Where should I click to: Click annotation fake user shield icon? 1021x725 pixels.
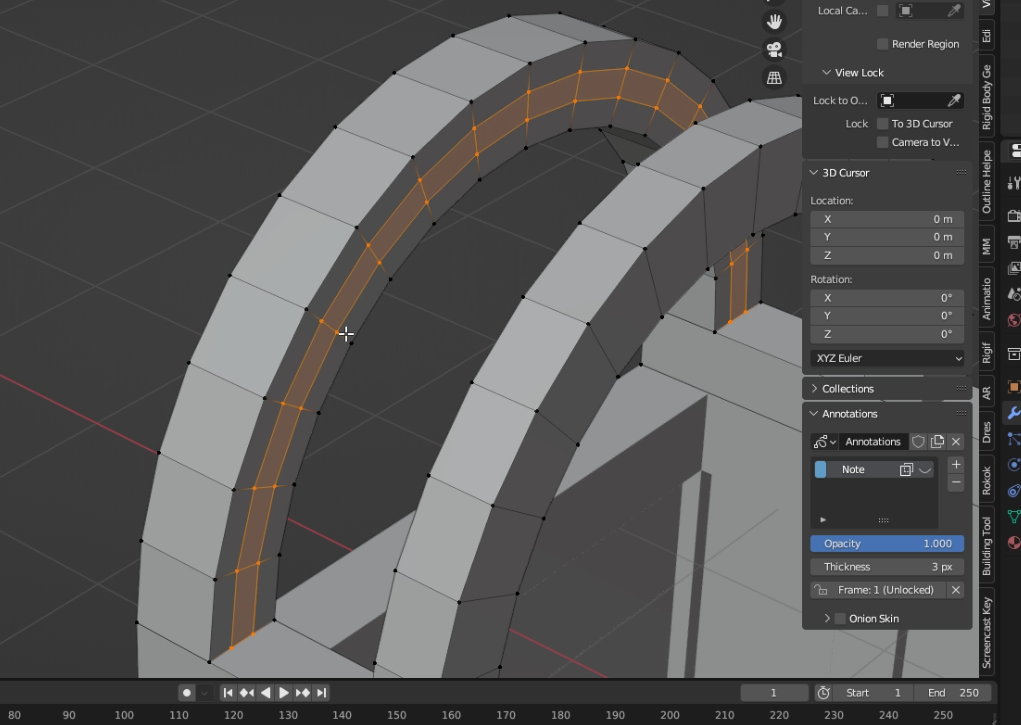click(x=918, y=442)
